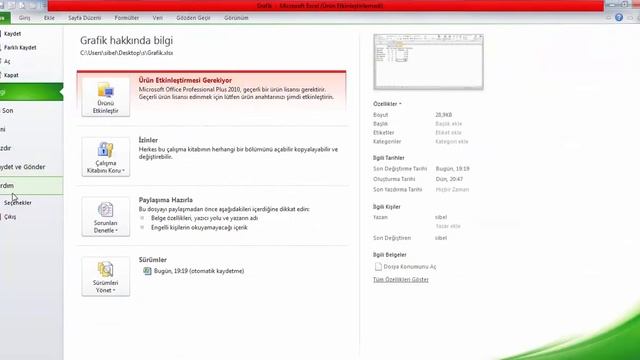Open Çalışma Kitabını Koru dropdown button
Image resolution: width=640 pixels, height=360 pixels.
[x=106, y=157]
